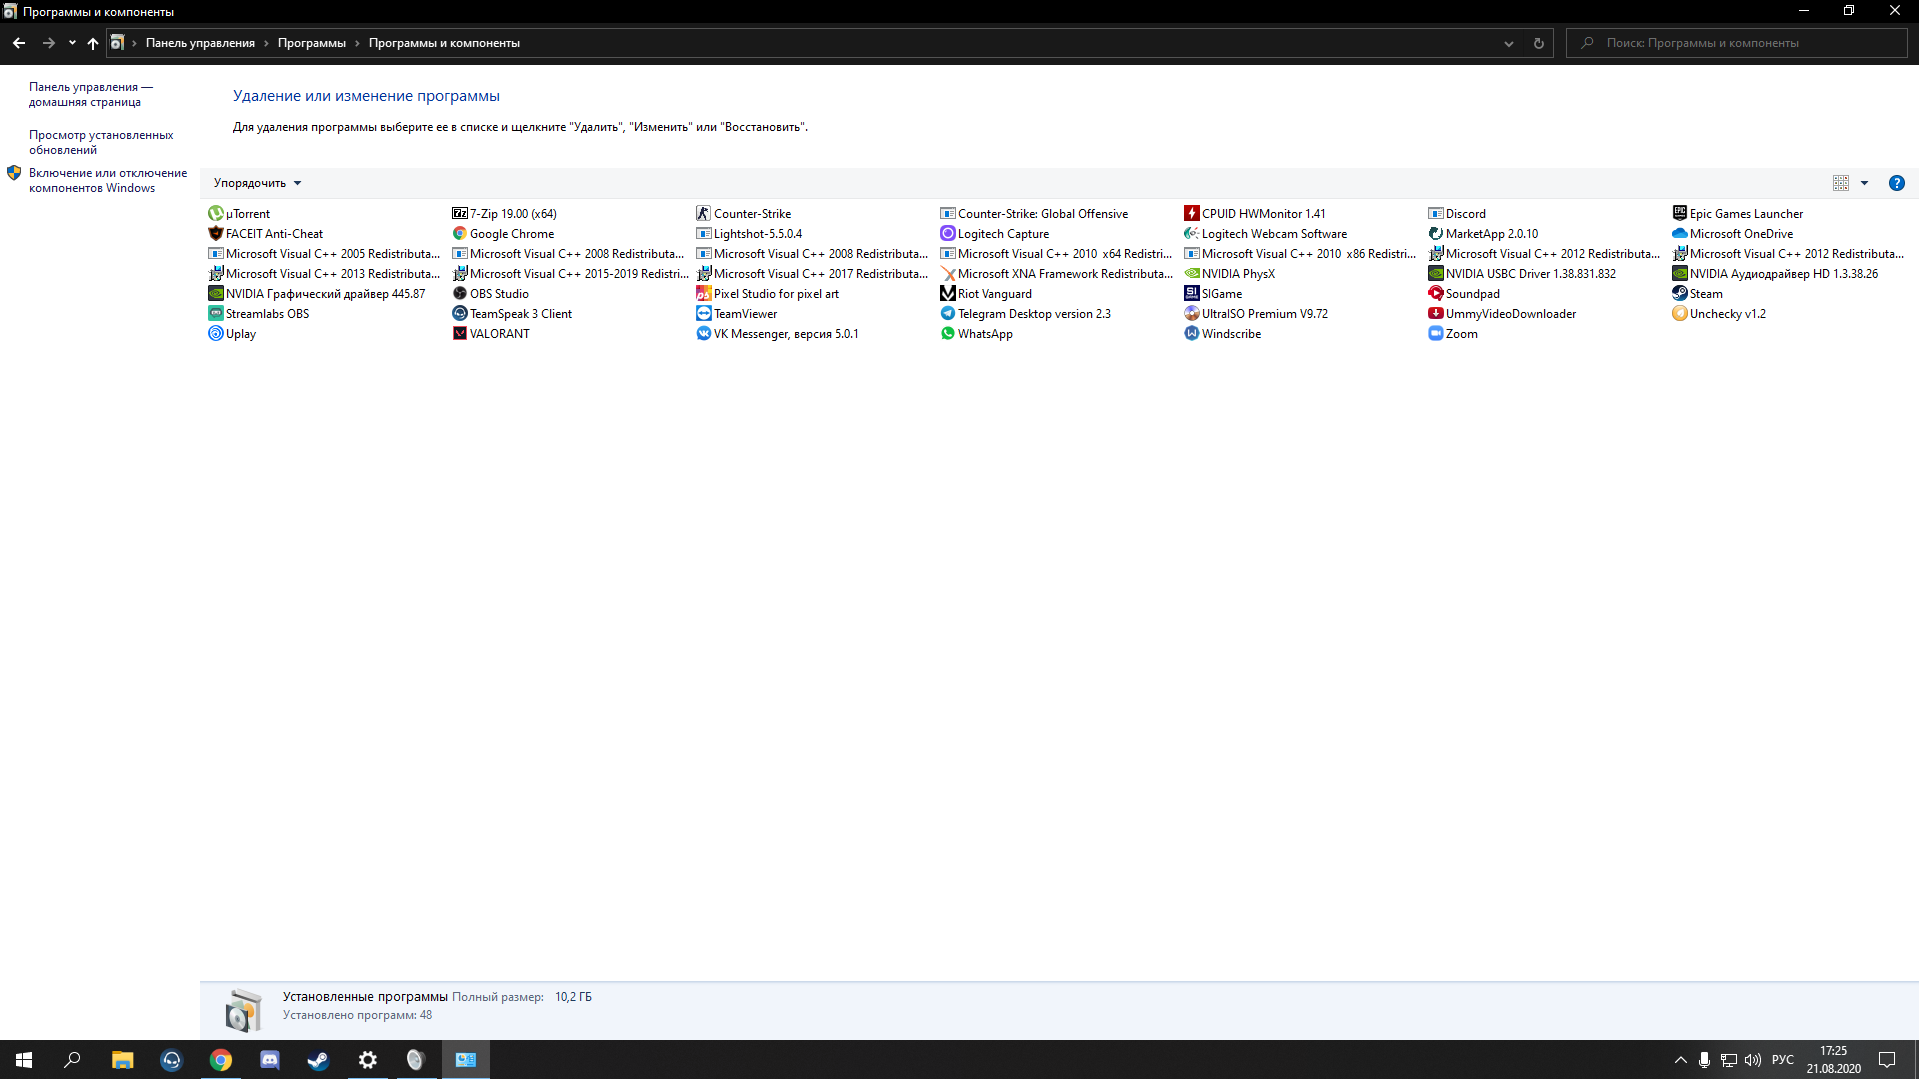The image size is (1919, 1079).
Task: Open the help question mark button
Action: point(1896,183)
